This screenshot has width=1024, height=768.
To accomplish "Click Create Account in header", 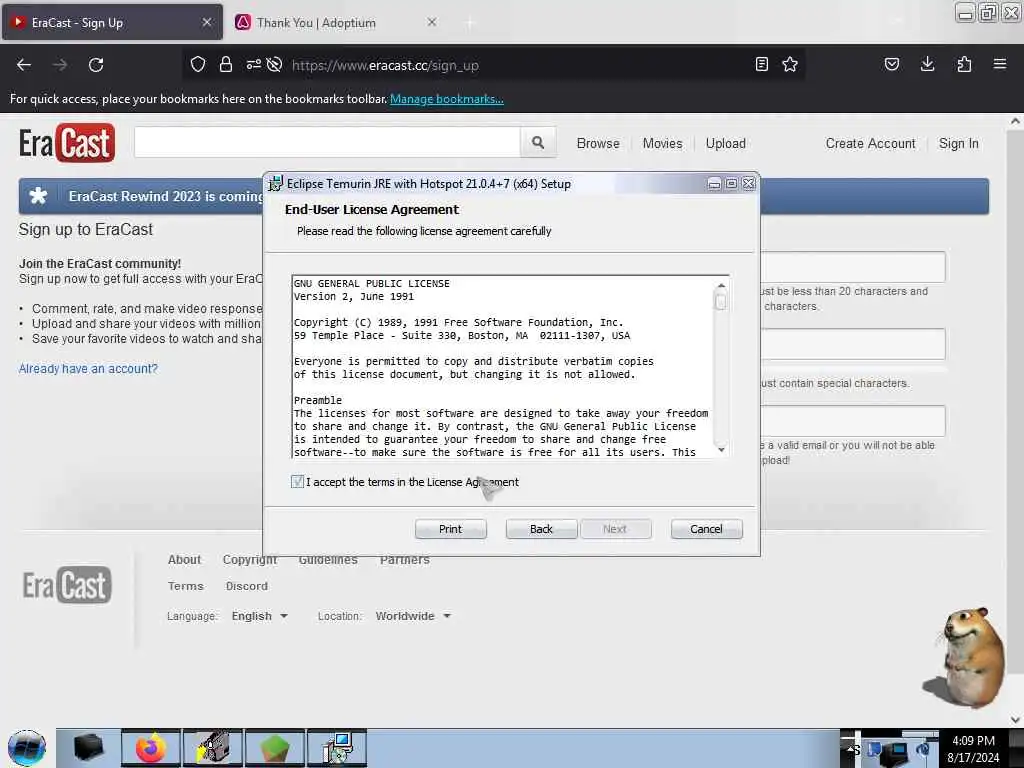I will tap(871, 143).
